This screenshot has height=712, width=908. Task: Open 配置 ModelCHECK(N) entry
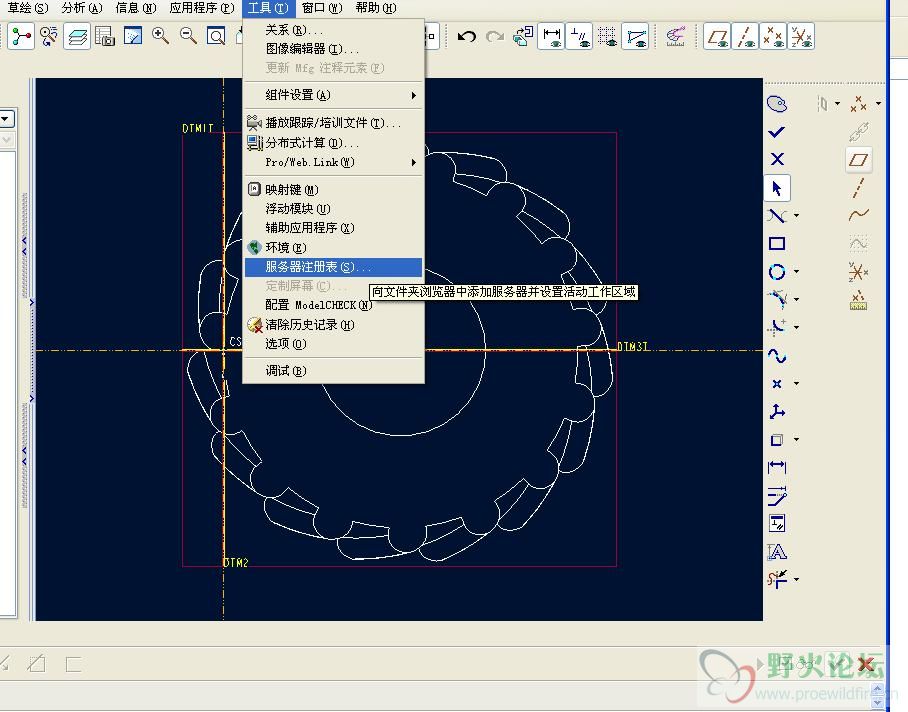(x=318, y=305)
